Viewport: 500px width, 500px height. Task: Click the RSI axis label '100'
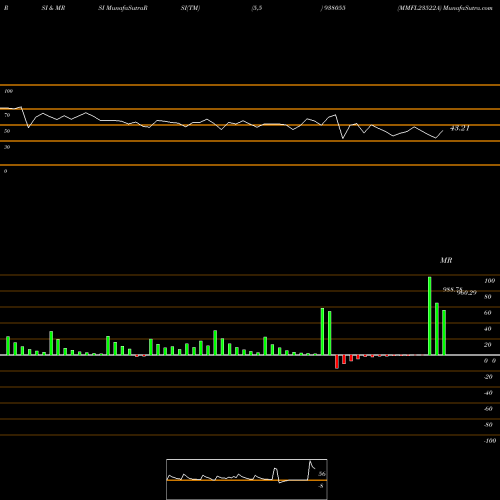pyautogui.click(x=8, y=91)
